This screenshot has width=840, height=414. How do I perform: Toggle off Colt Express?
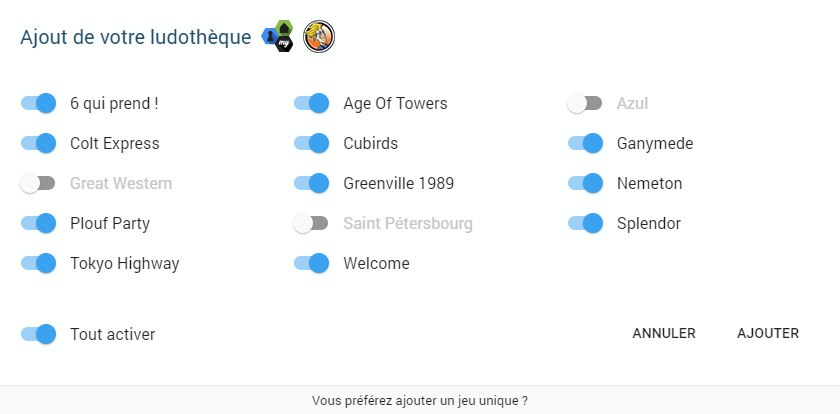pyautogui.click(x=39, y=143)
